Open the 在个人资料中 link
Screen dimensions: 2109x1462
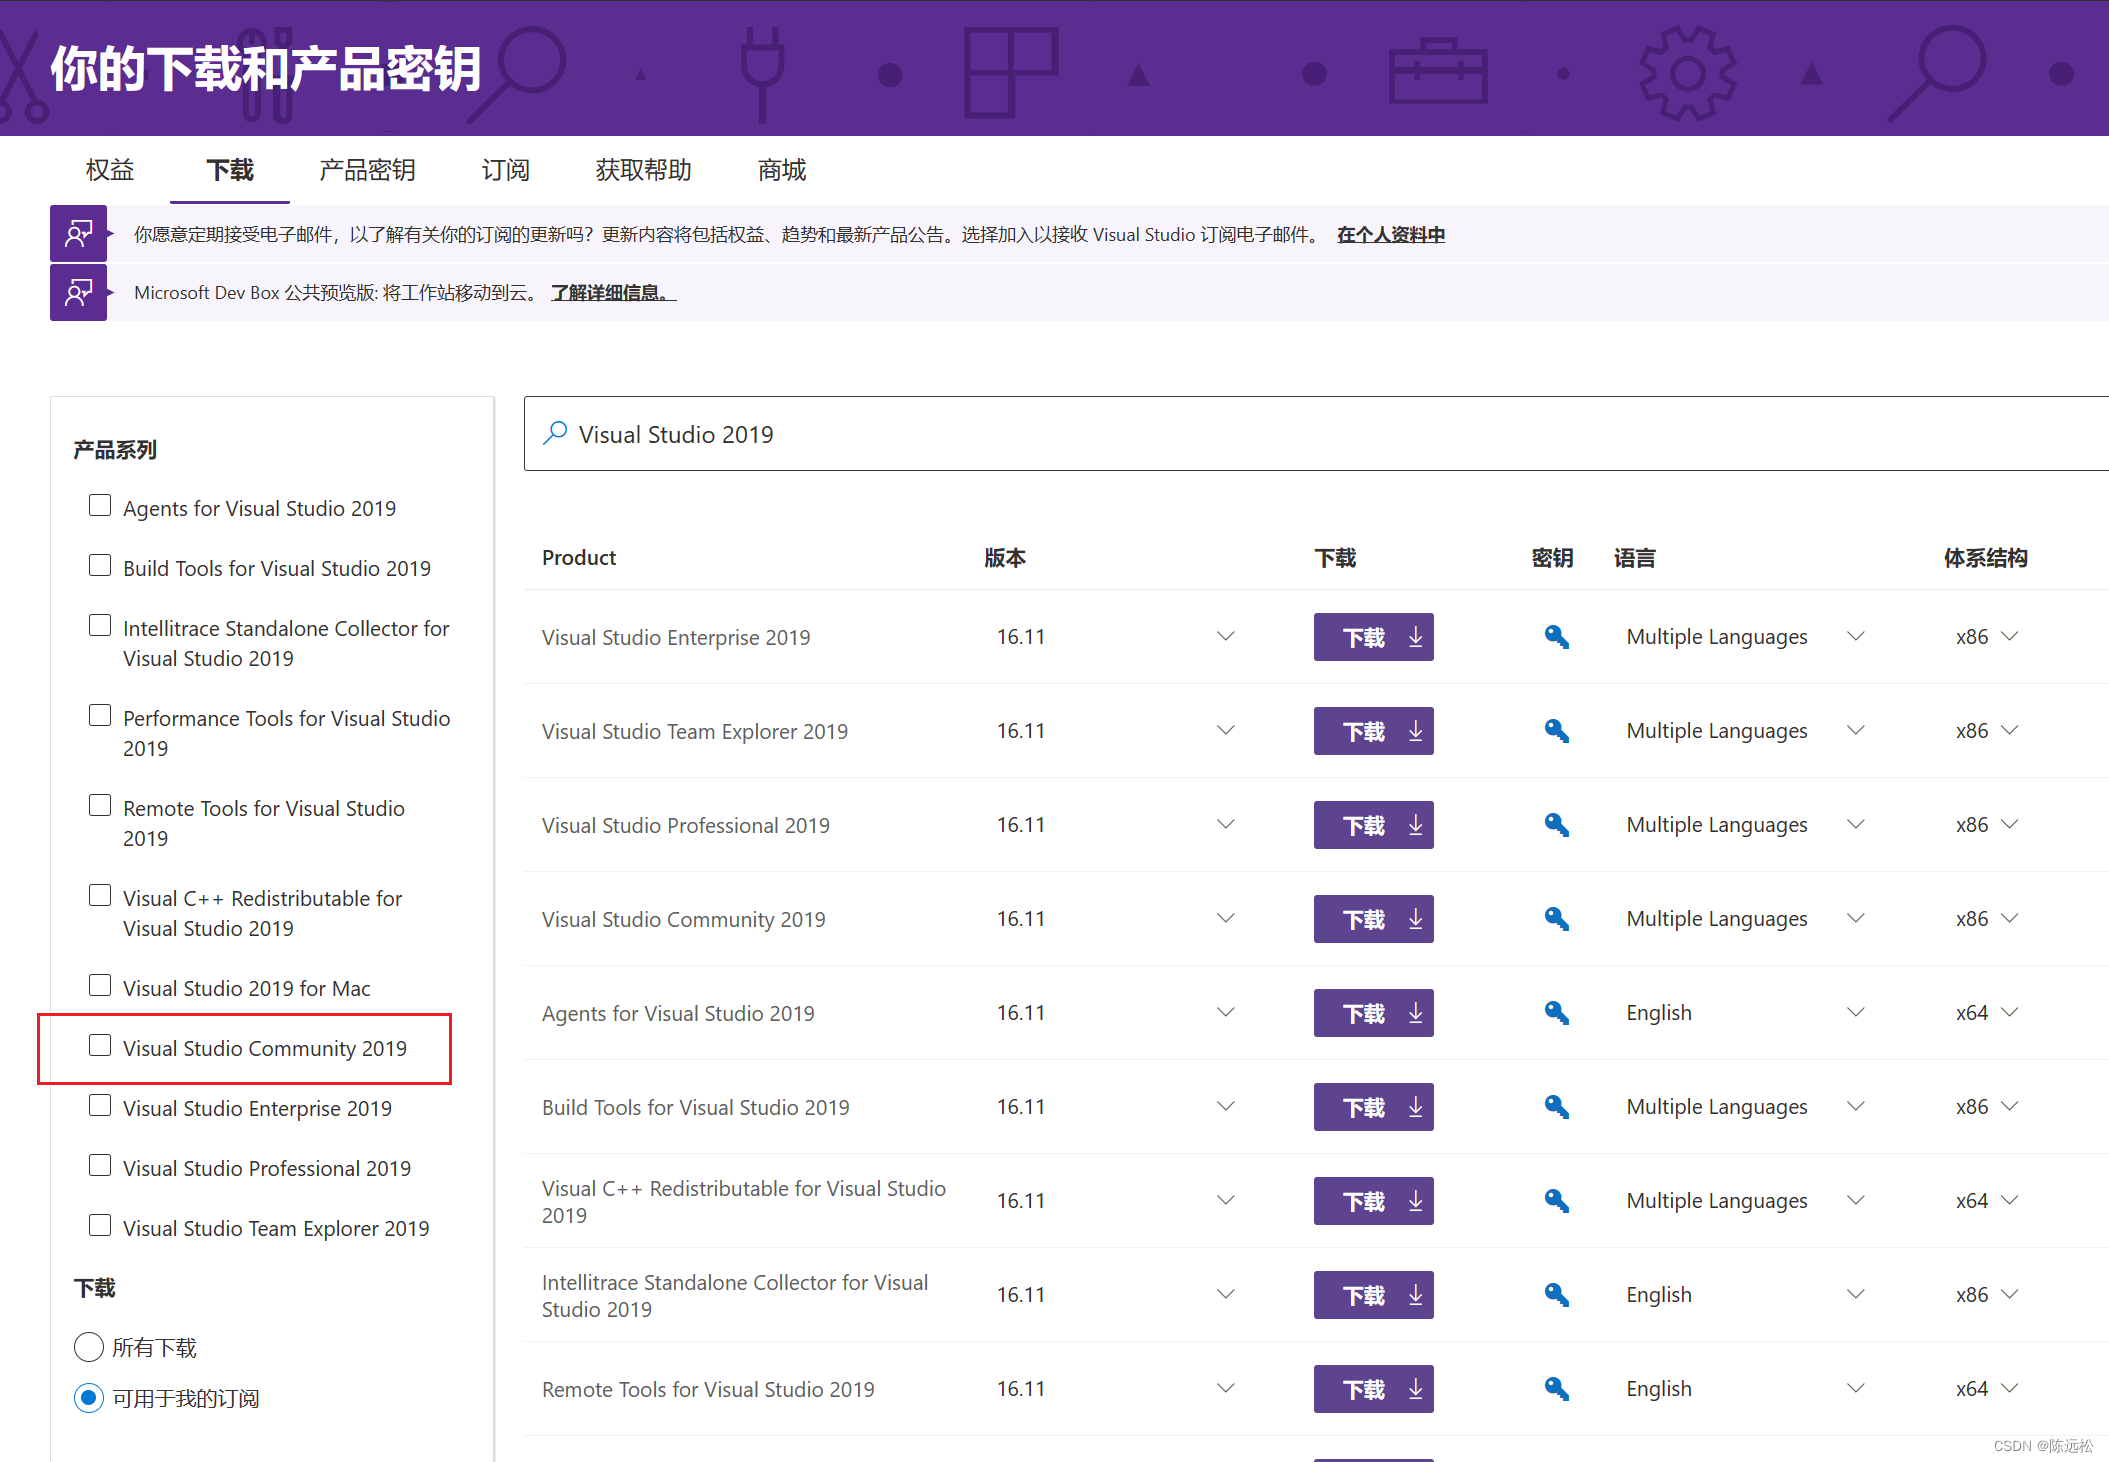[1391, 235]
